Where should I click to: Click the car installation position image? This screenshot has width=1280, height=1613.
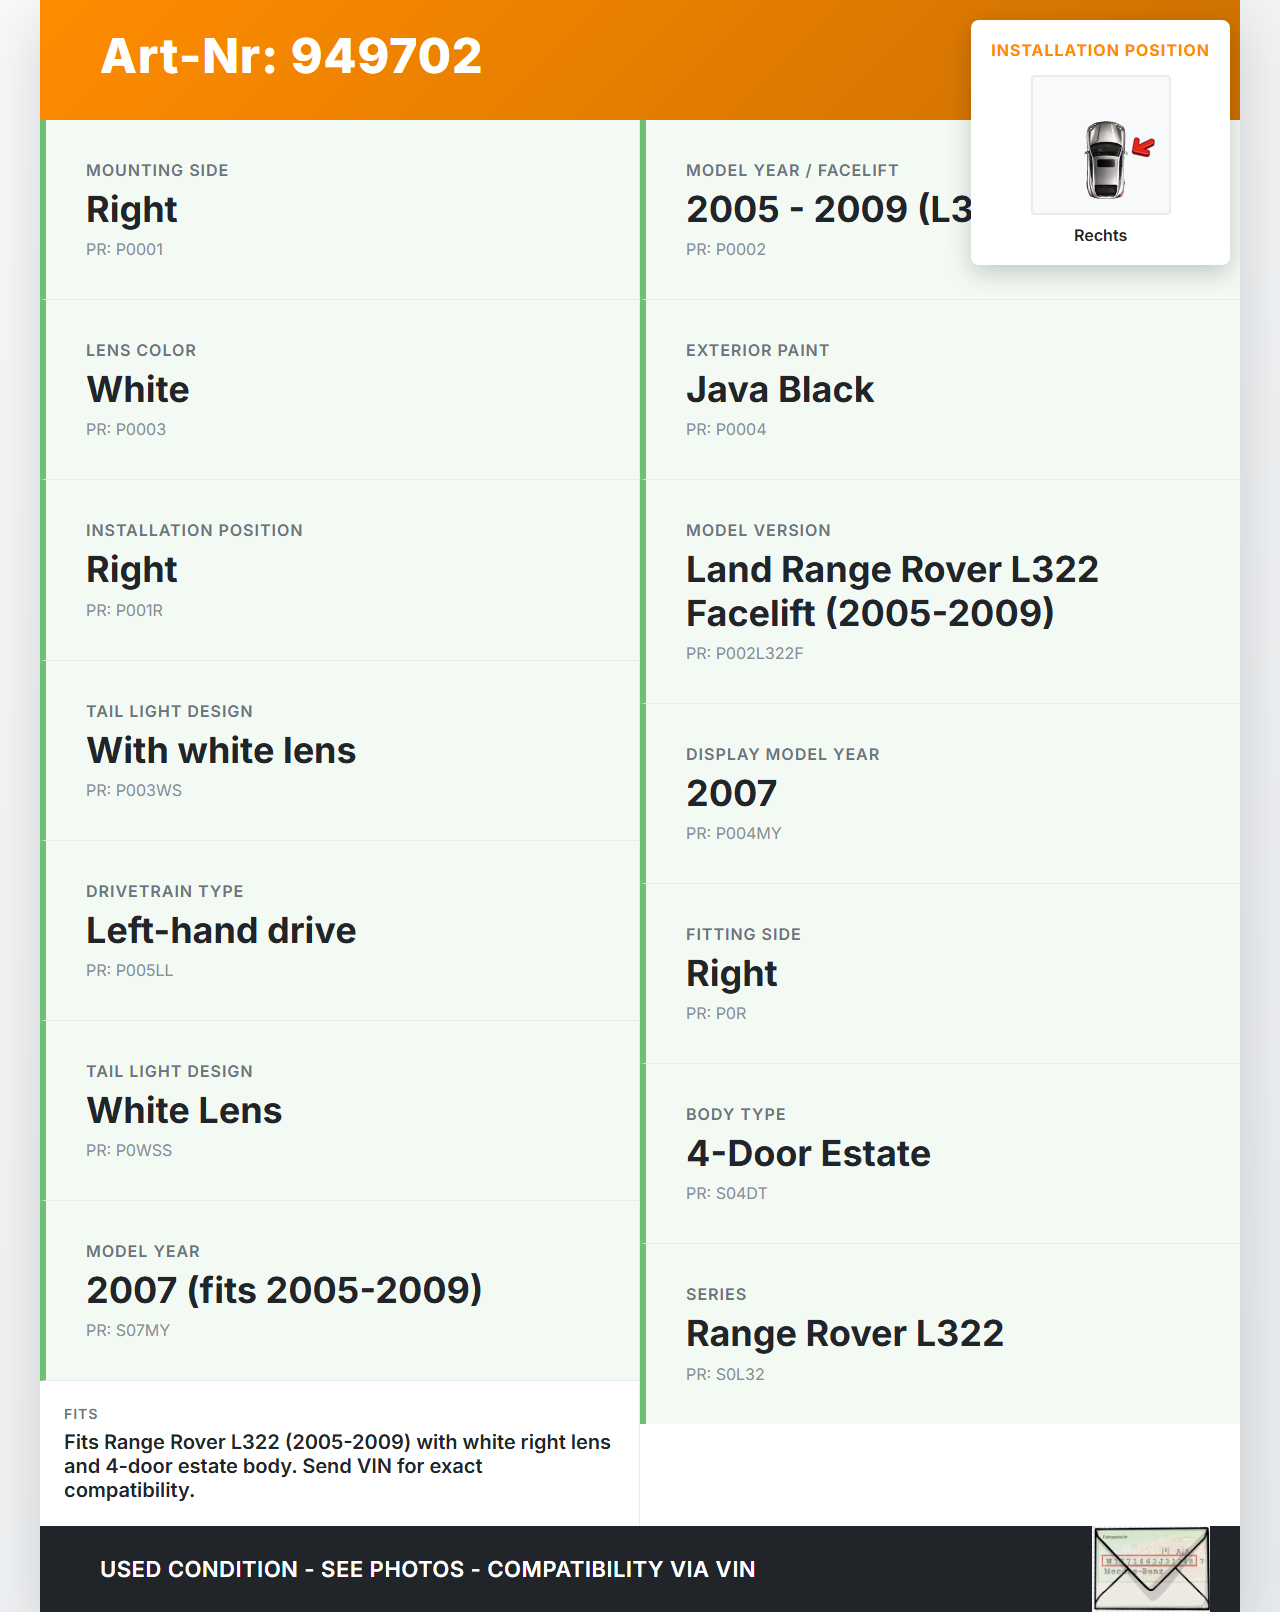1100,146
